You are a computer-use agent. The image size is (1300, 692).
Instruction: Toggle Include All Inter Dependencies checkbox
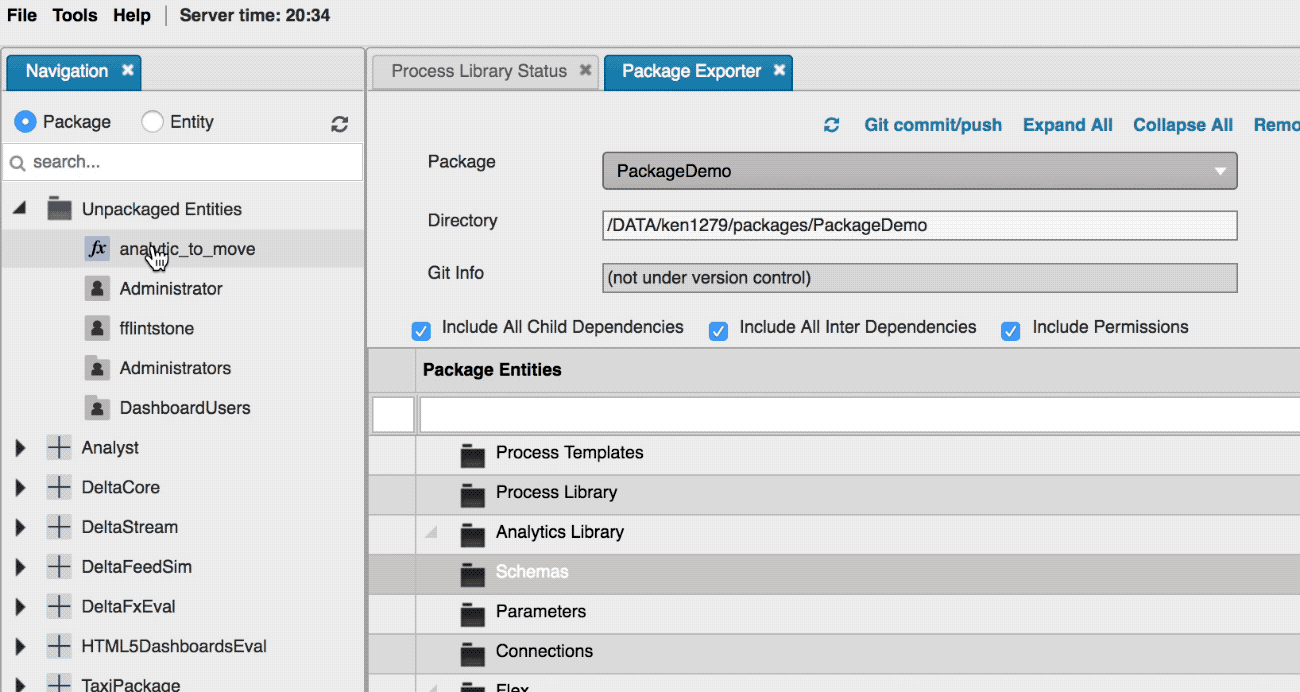pyautogui.click(x=718, y=330)
